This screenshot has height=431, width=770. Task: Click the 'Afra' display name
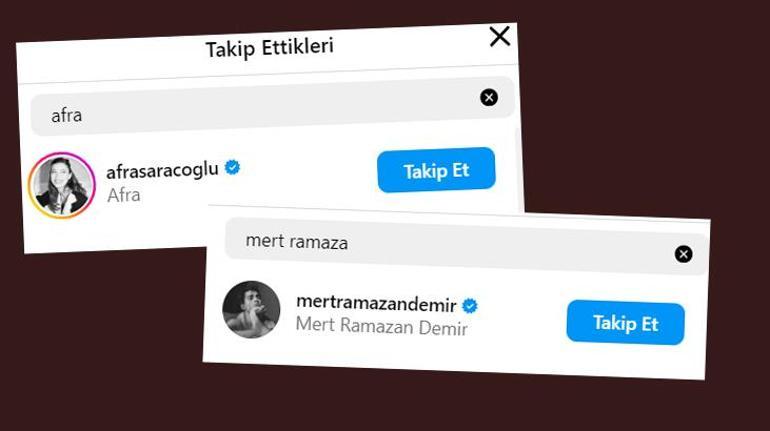(124, 195)
